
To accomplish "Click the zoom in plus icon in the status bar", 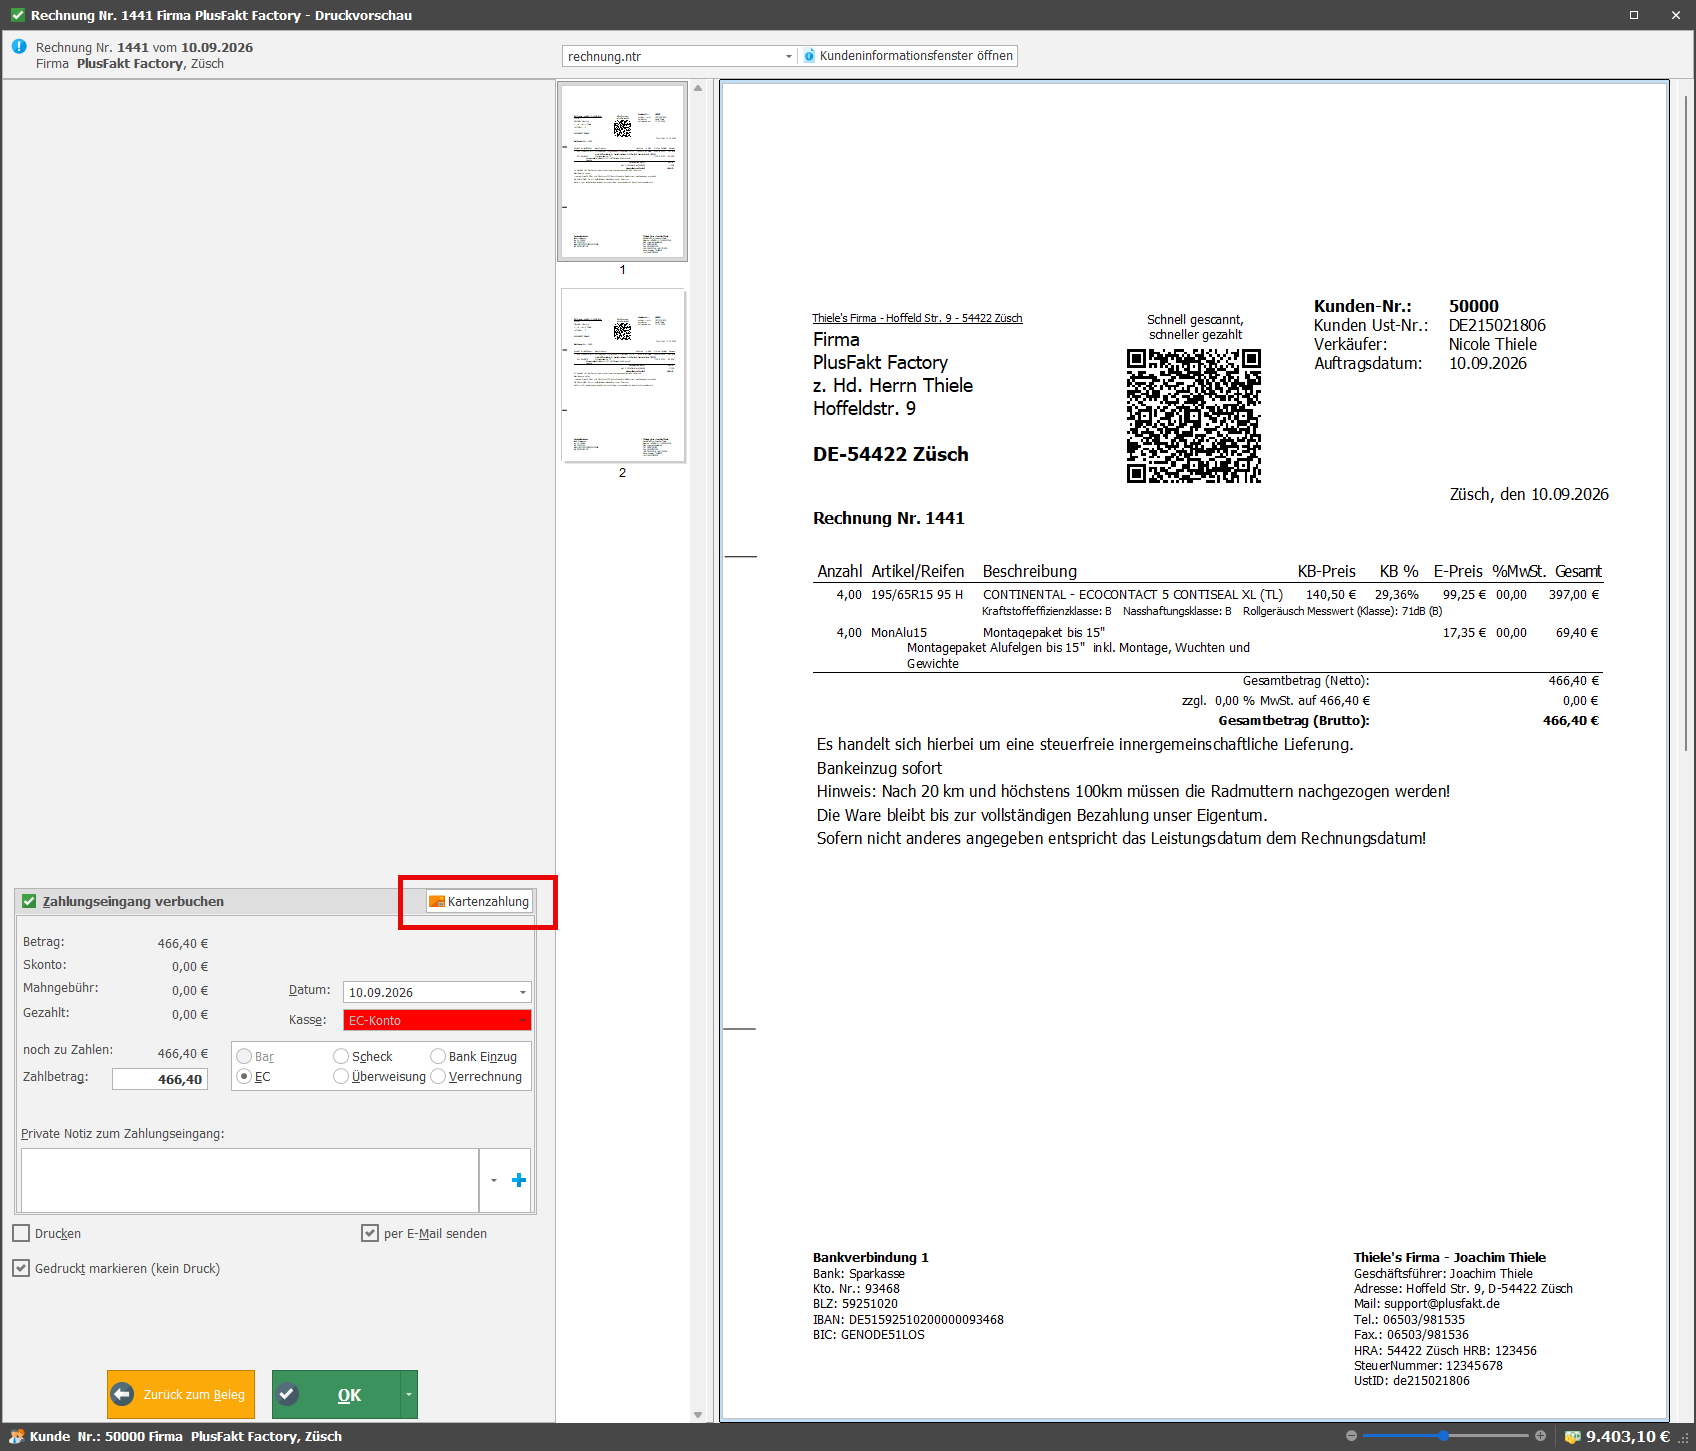I will (x=1540, y=1436).
